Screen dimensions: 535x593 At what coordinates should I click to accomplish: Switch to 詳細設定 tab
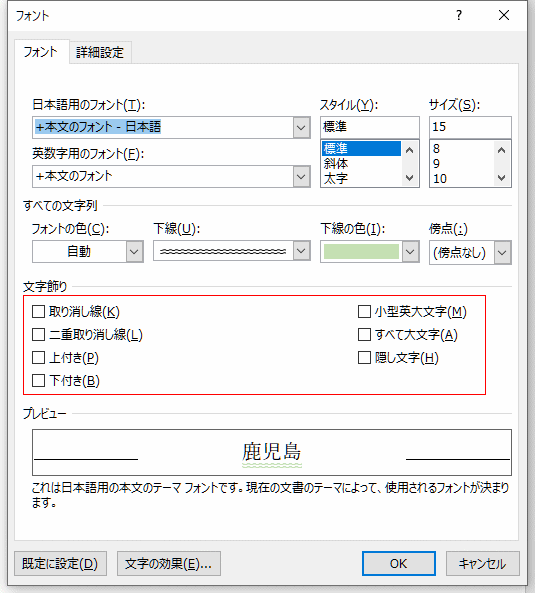[100, 52]
